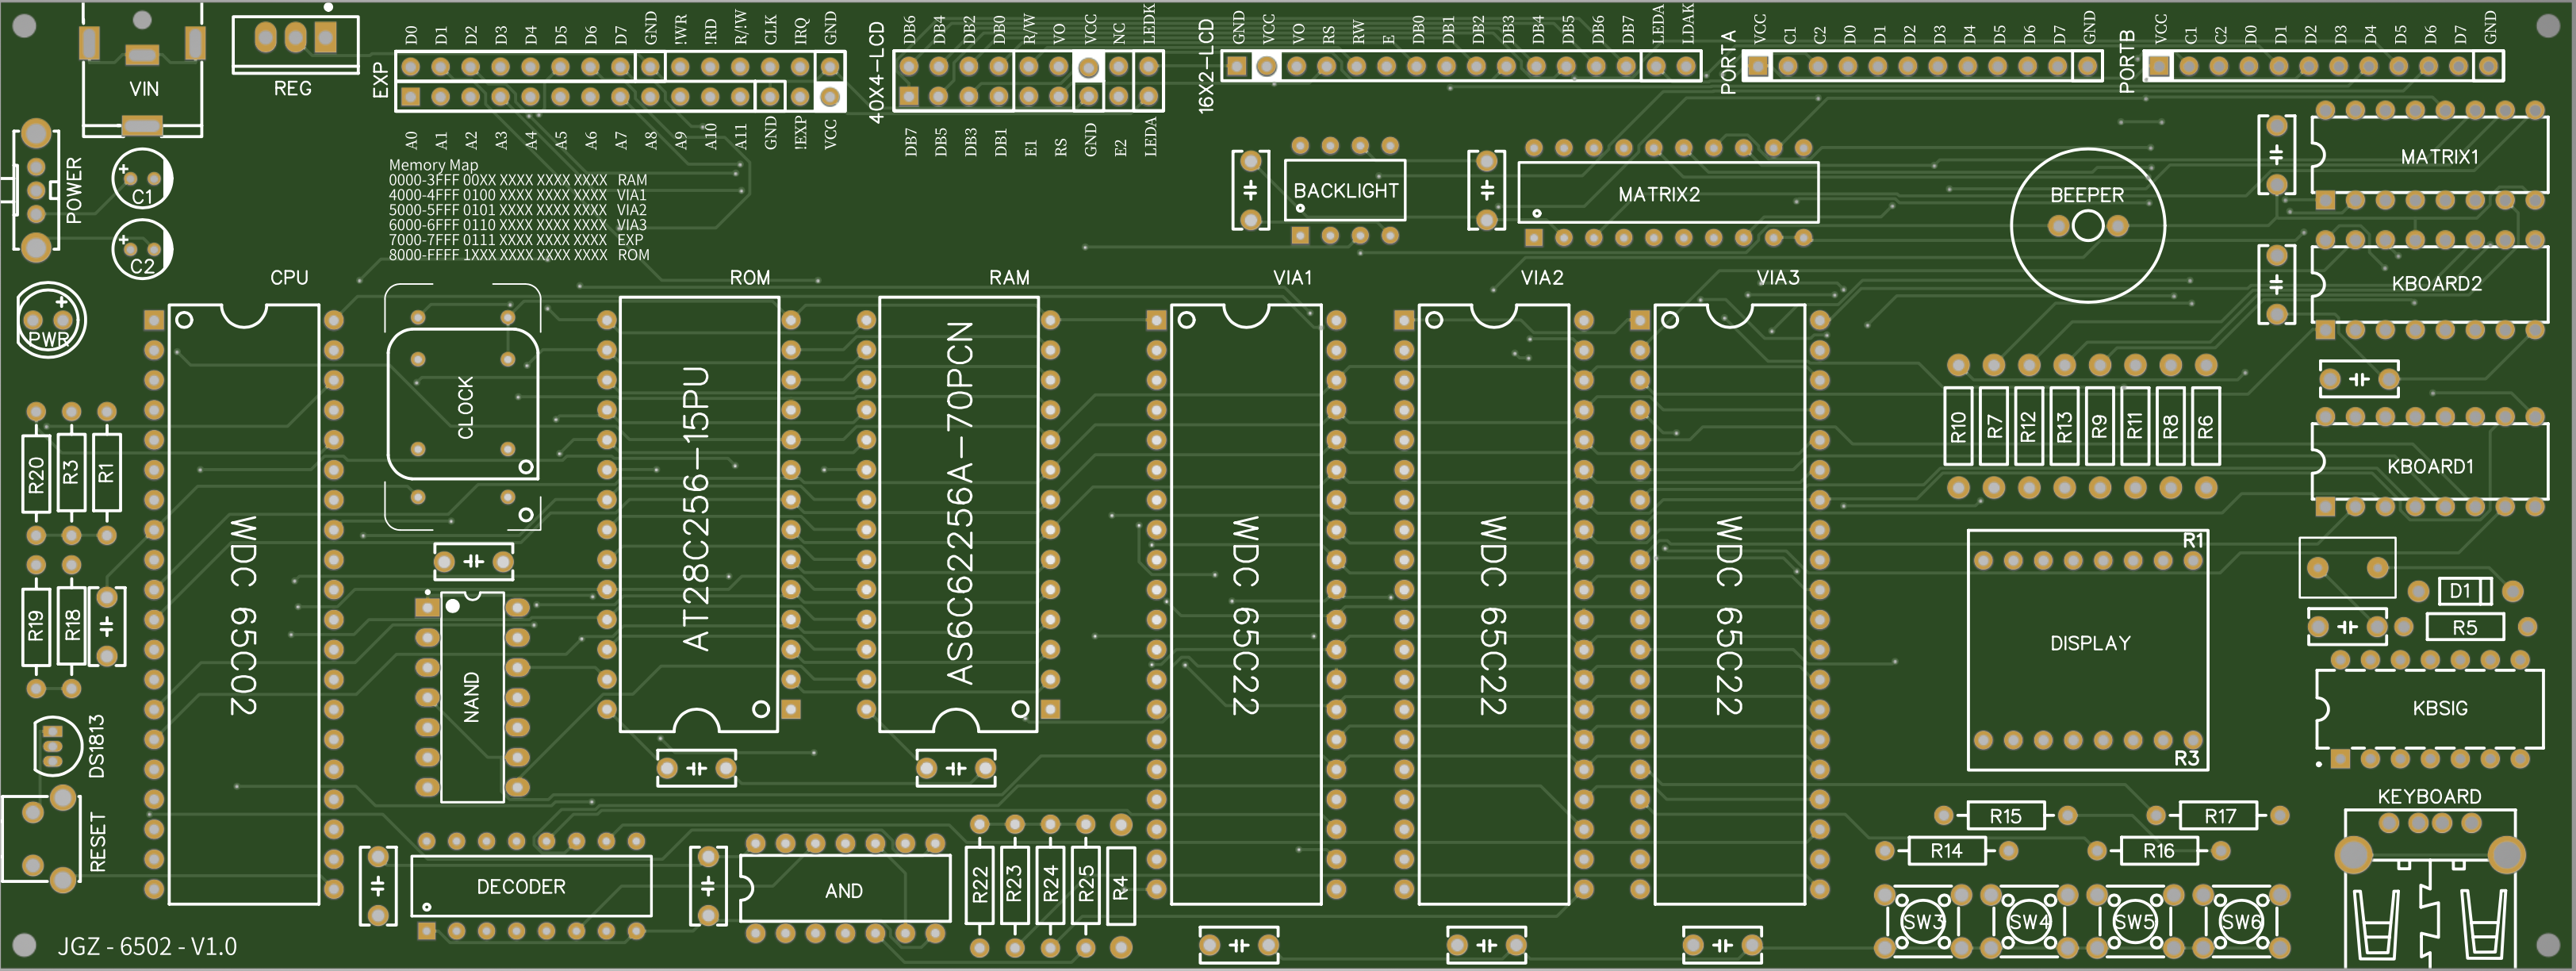This screenshot has width=2576, height=971.
Task: Select resistor R15 footprint
Action: pyautogui.click(x=2005, y=815)
